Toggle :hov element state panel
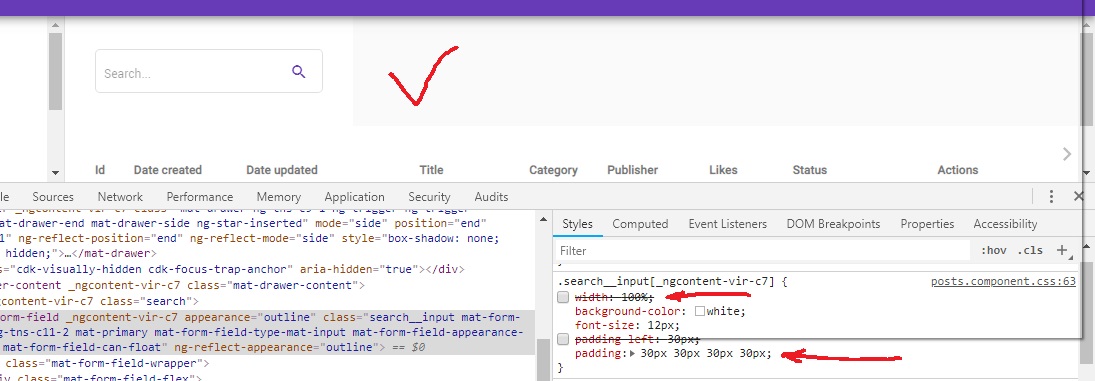1095x381 pixels. (994, 251)
